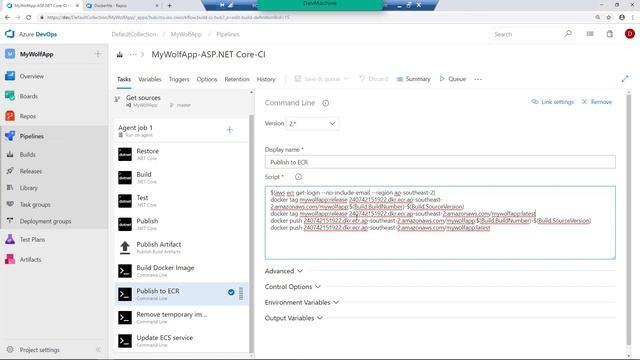
Task: Select the Test task
Action: click(181, 201)
